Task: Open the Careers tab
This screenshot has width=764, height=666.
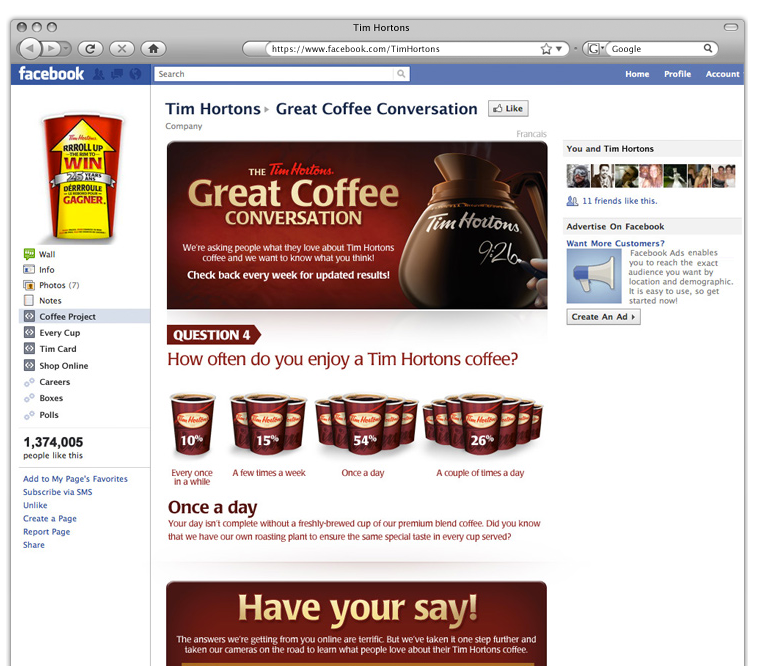Action: pyautogui.click(x=55, y=382)
